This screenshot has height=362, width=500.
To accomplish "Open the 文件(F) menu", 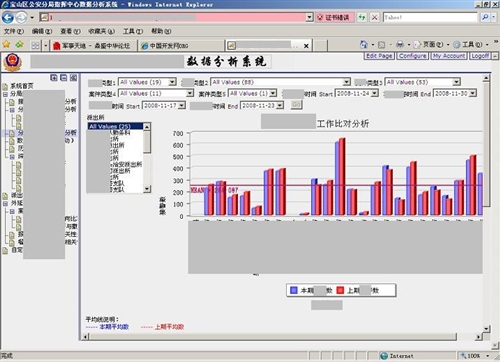I will 14,31.
